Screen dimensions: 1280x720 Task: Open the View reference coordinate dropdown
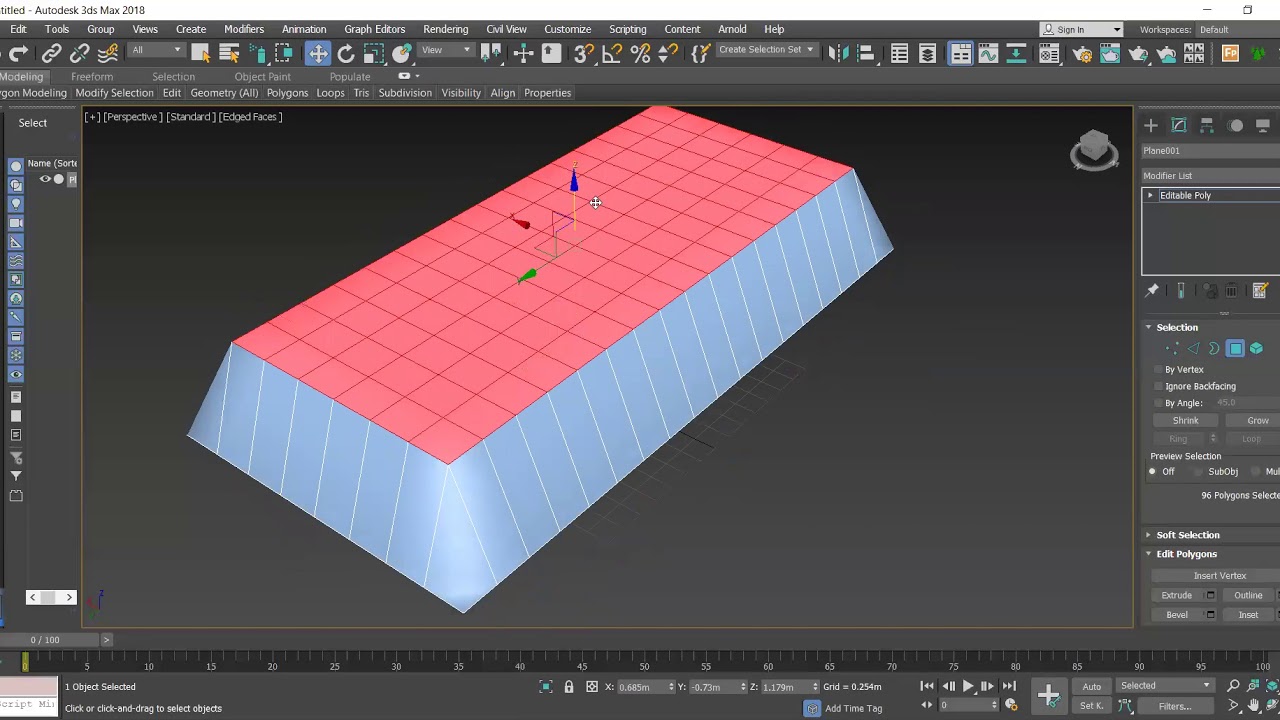pyautogui.click(x=446, y=50)
